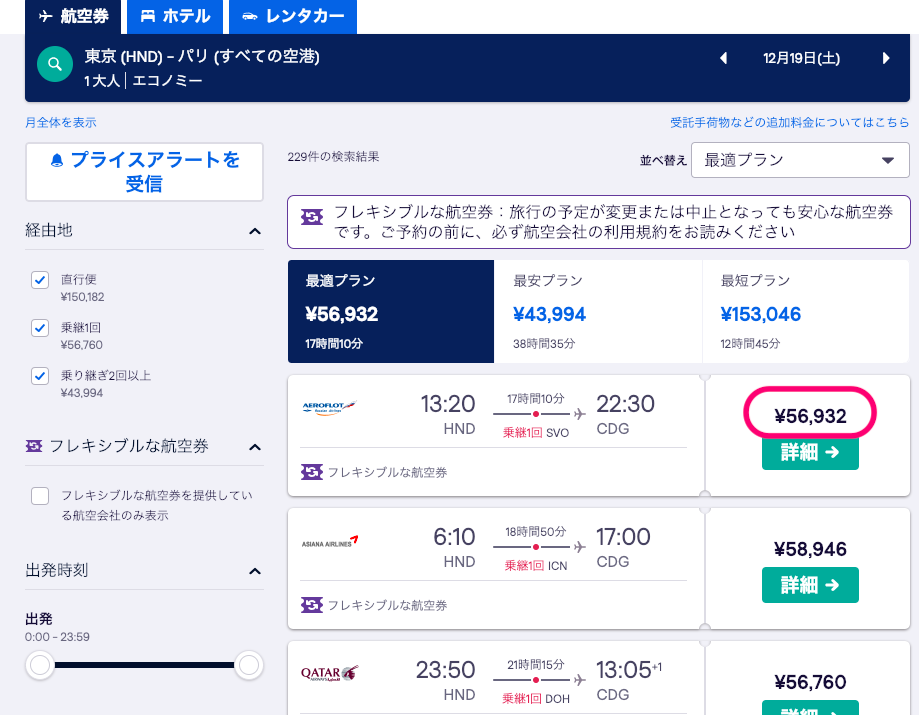This screenshot has width=919, height=715.
Task: Enable flexible-ticket airlines only checkbox
Action: tap(40, 496)
